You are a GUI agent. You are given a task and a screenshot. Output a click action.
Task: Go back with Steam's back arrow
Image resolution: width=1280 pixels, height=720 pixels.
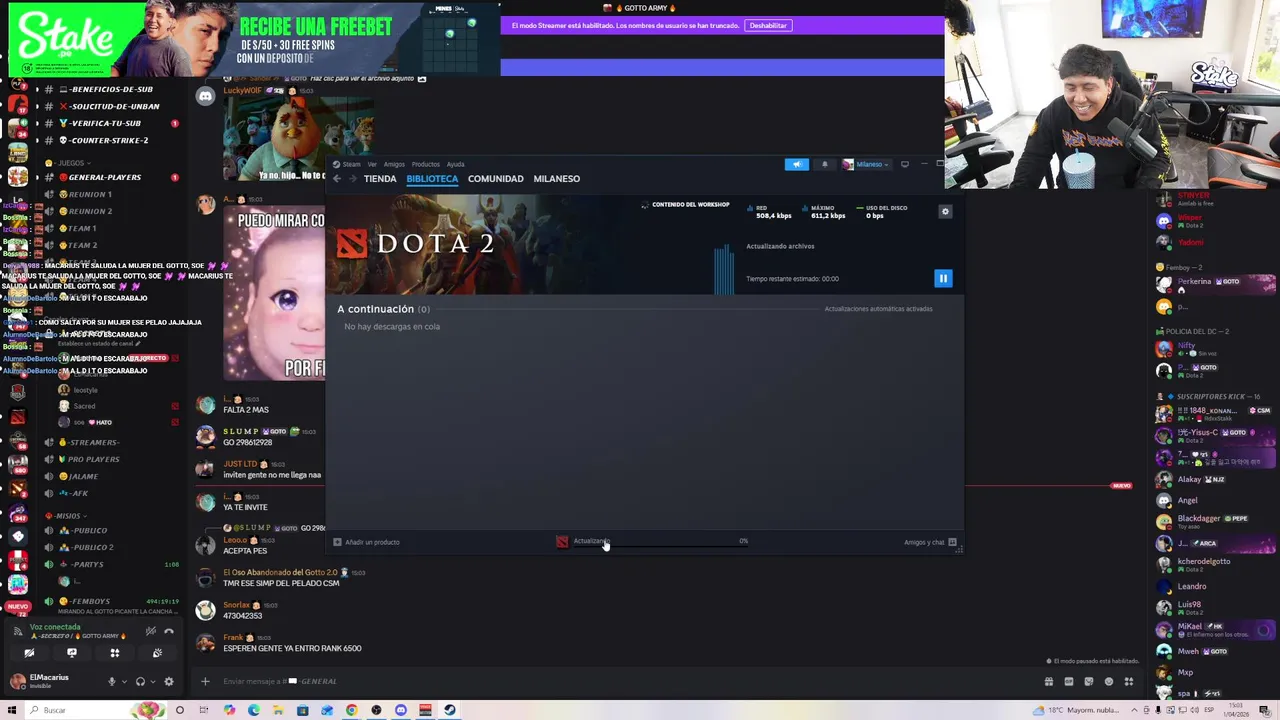coord(337,179)
